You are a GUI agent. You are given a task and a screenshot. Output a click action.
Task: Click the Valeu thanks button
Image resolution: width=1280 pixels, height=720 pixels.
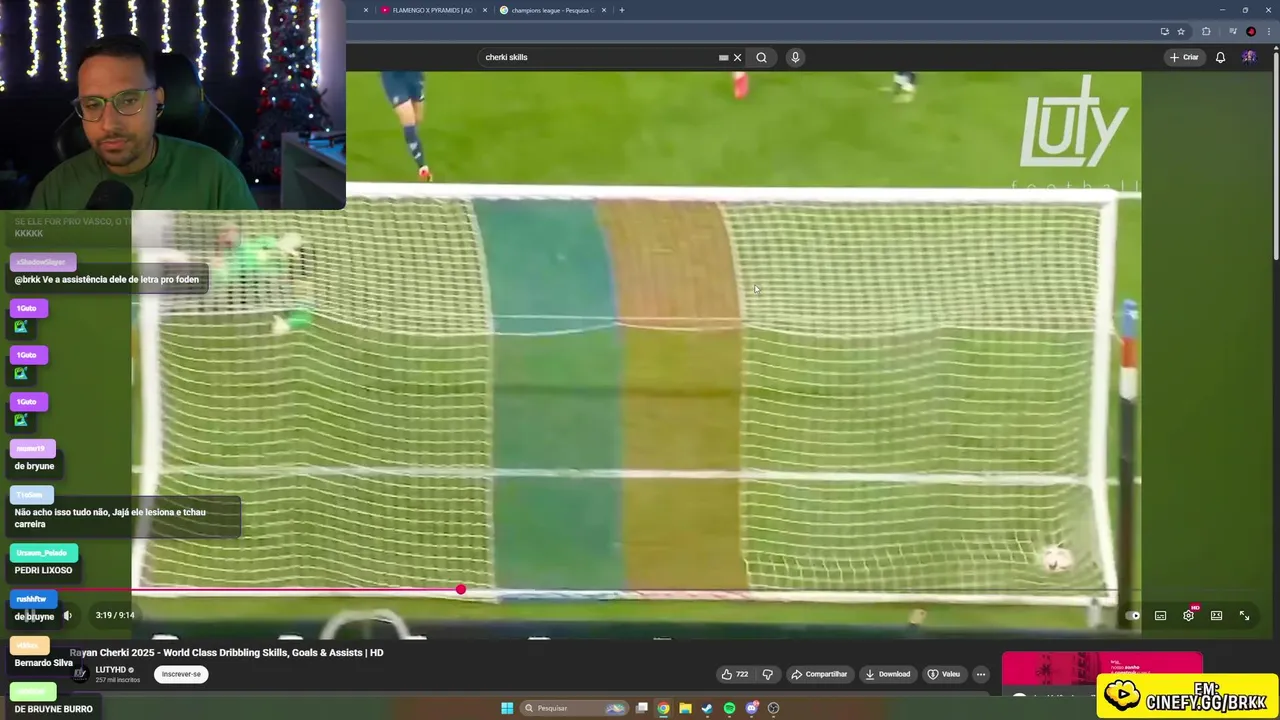[943, 674]
